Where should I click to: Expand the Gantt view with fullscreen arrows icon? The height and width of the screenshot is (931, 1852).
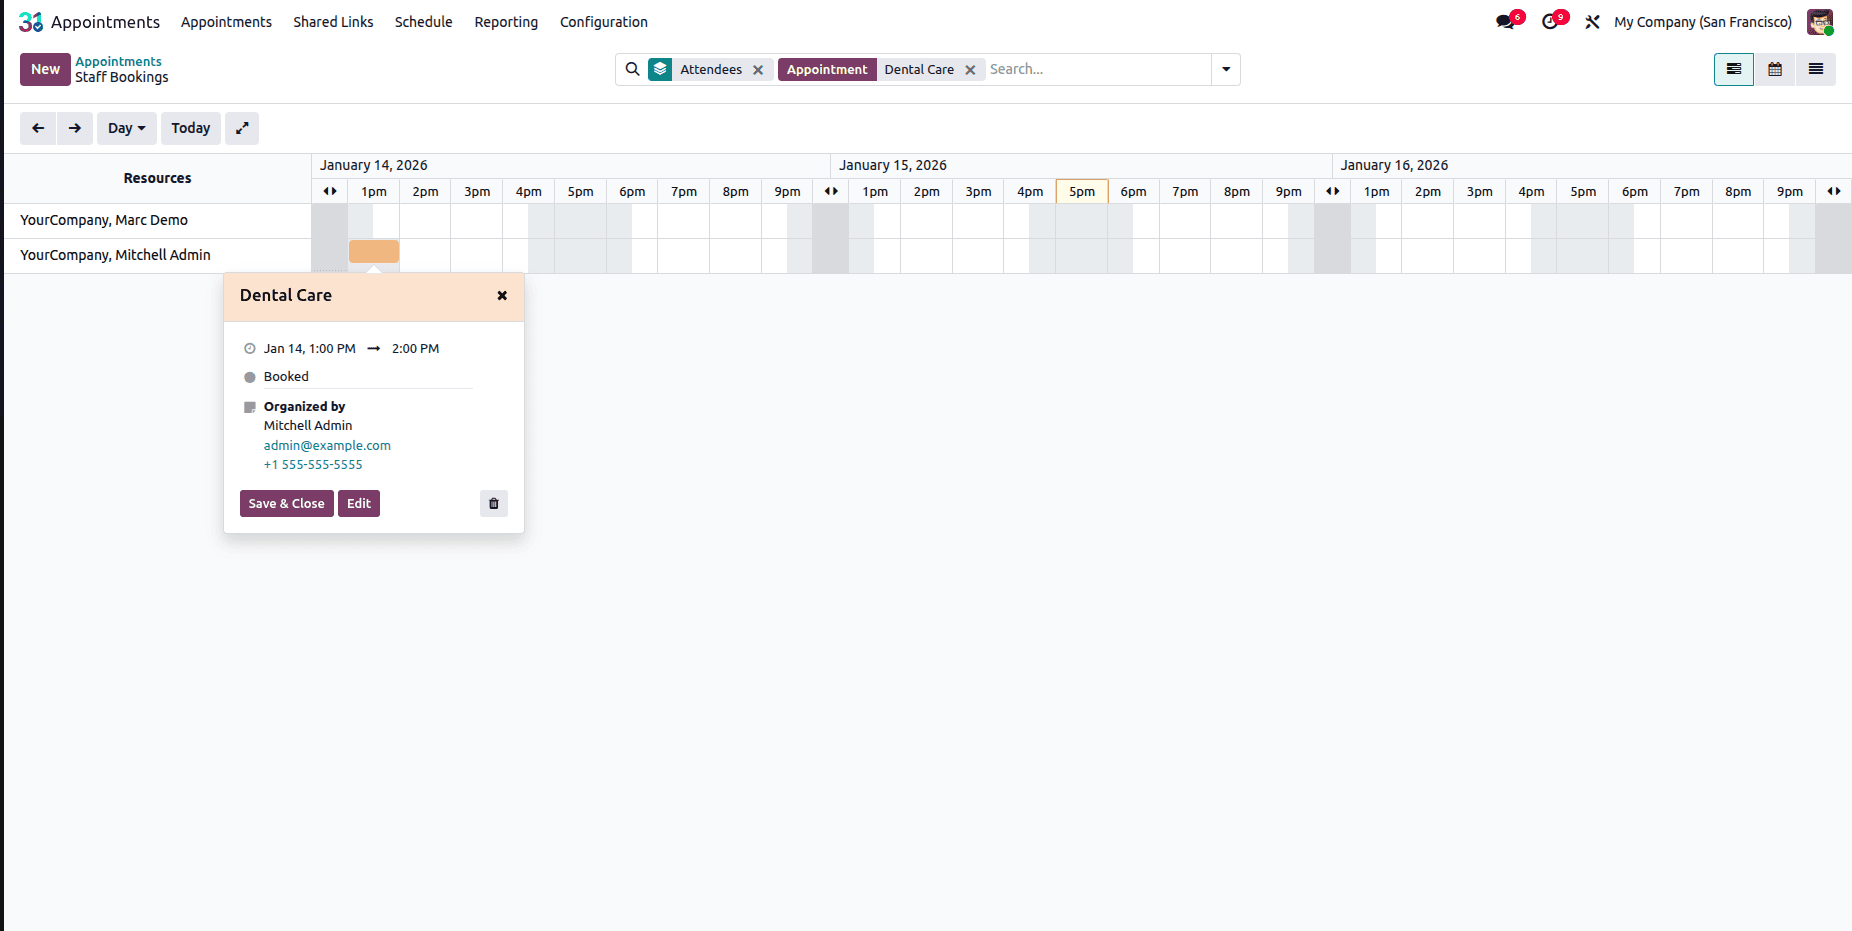click(242, 128)
